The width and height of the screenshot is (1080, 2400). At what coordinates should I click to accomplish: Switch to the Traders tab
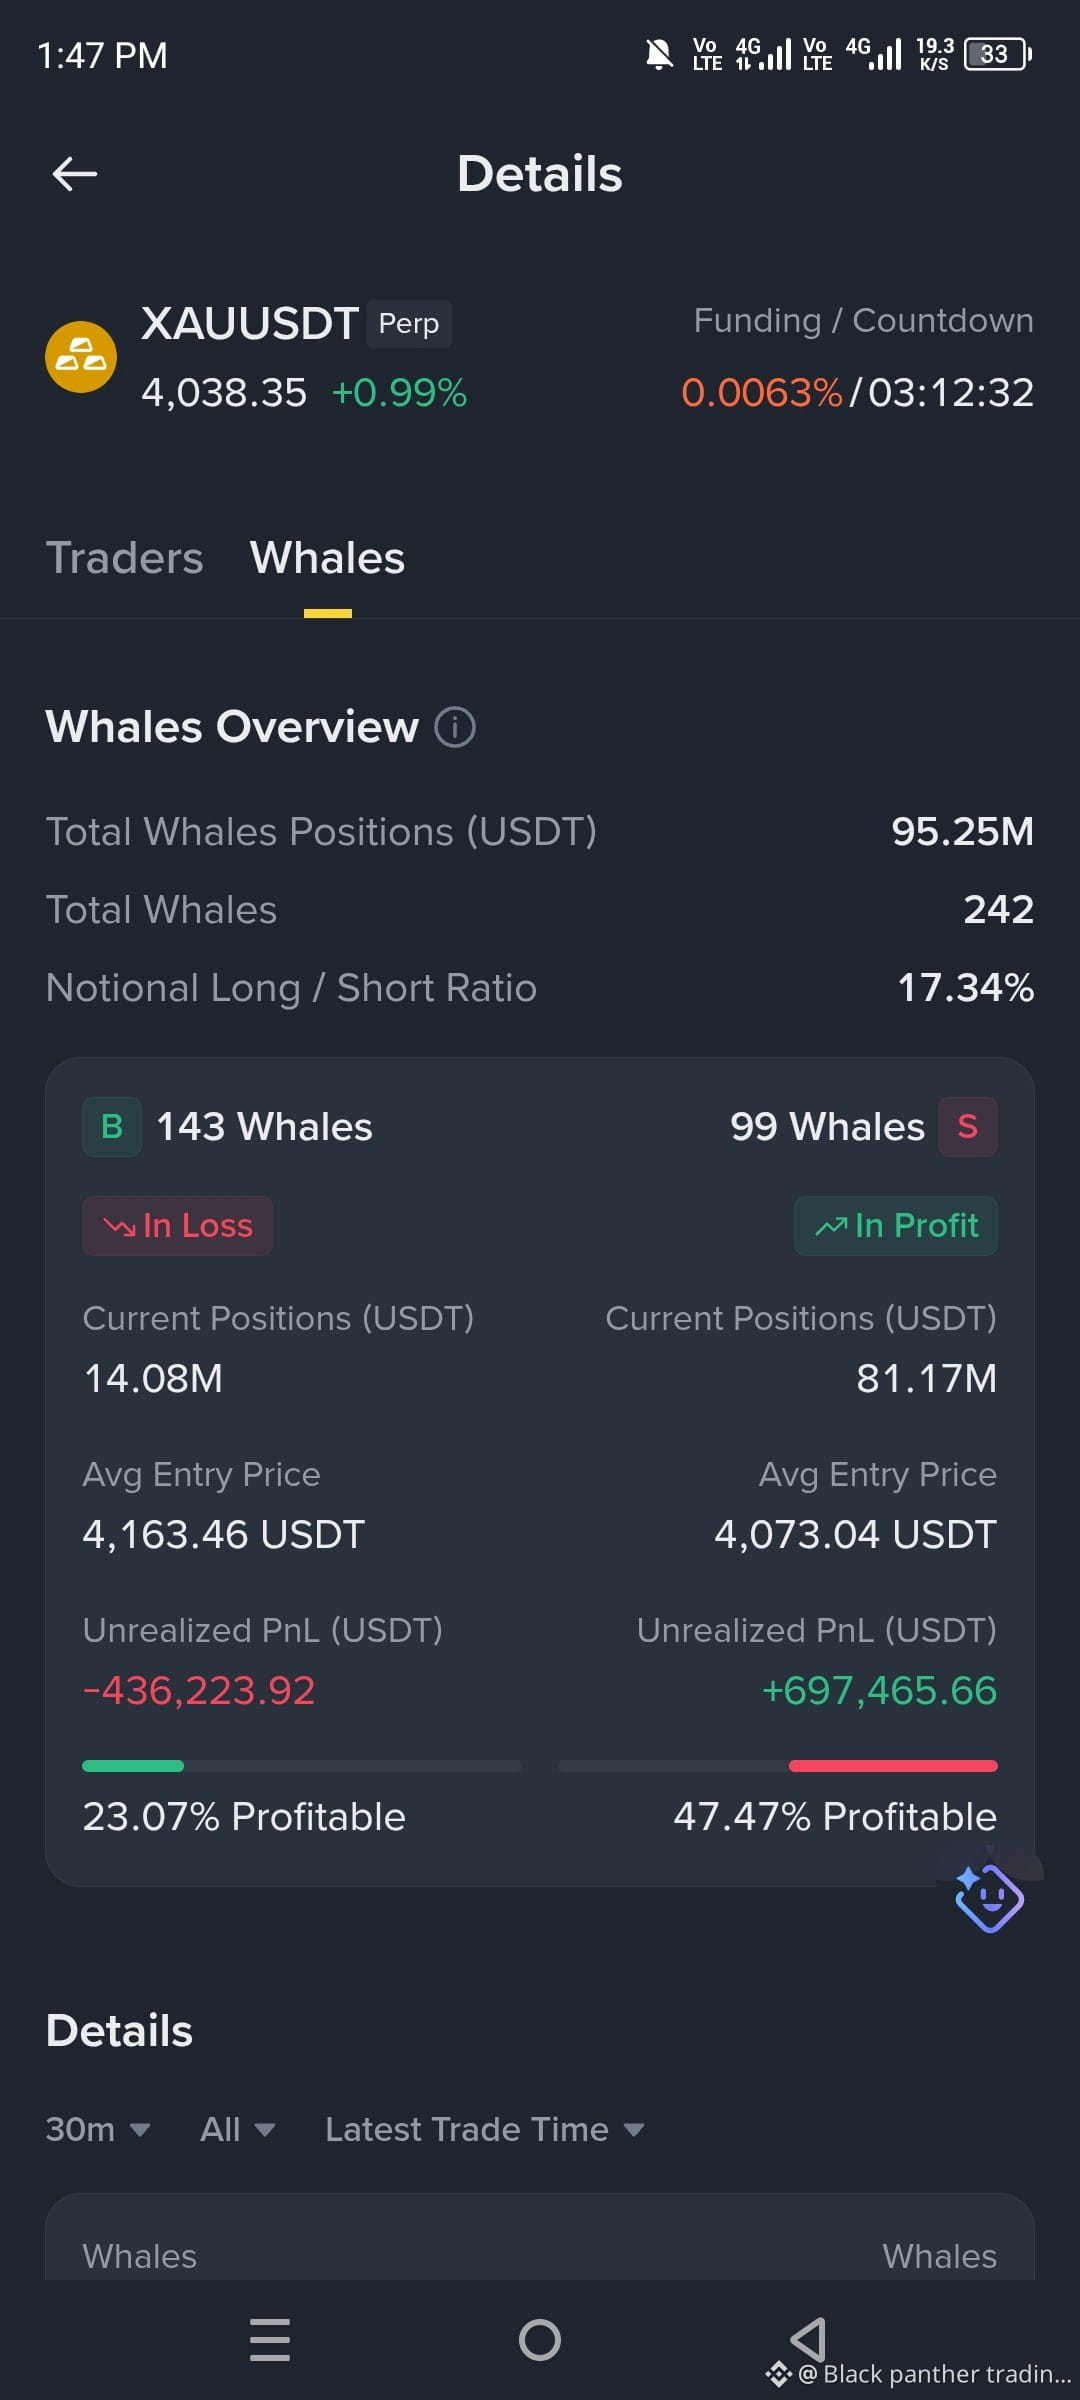tap(124, 558)
